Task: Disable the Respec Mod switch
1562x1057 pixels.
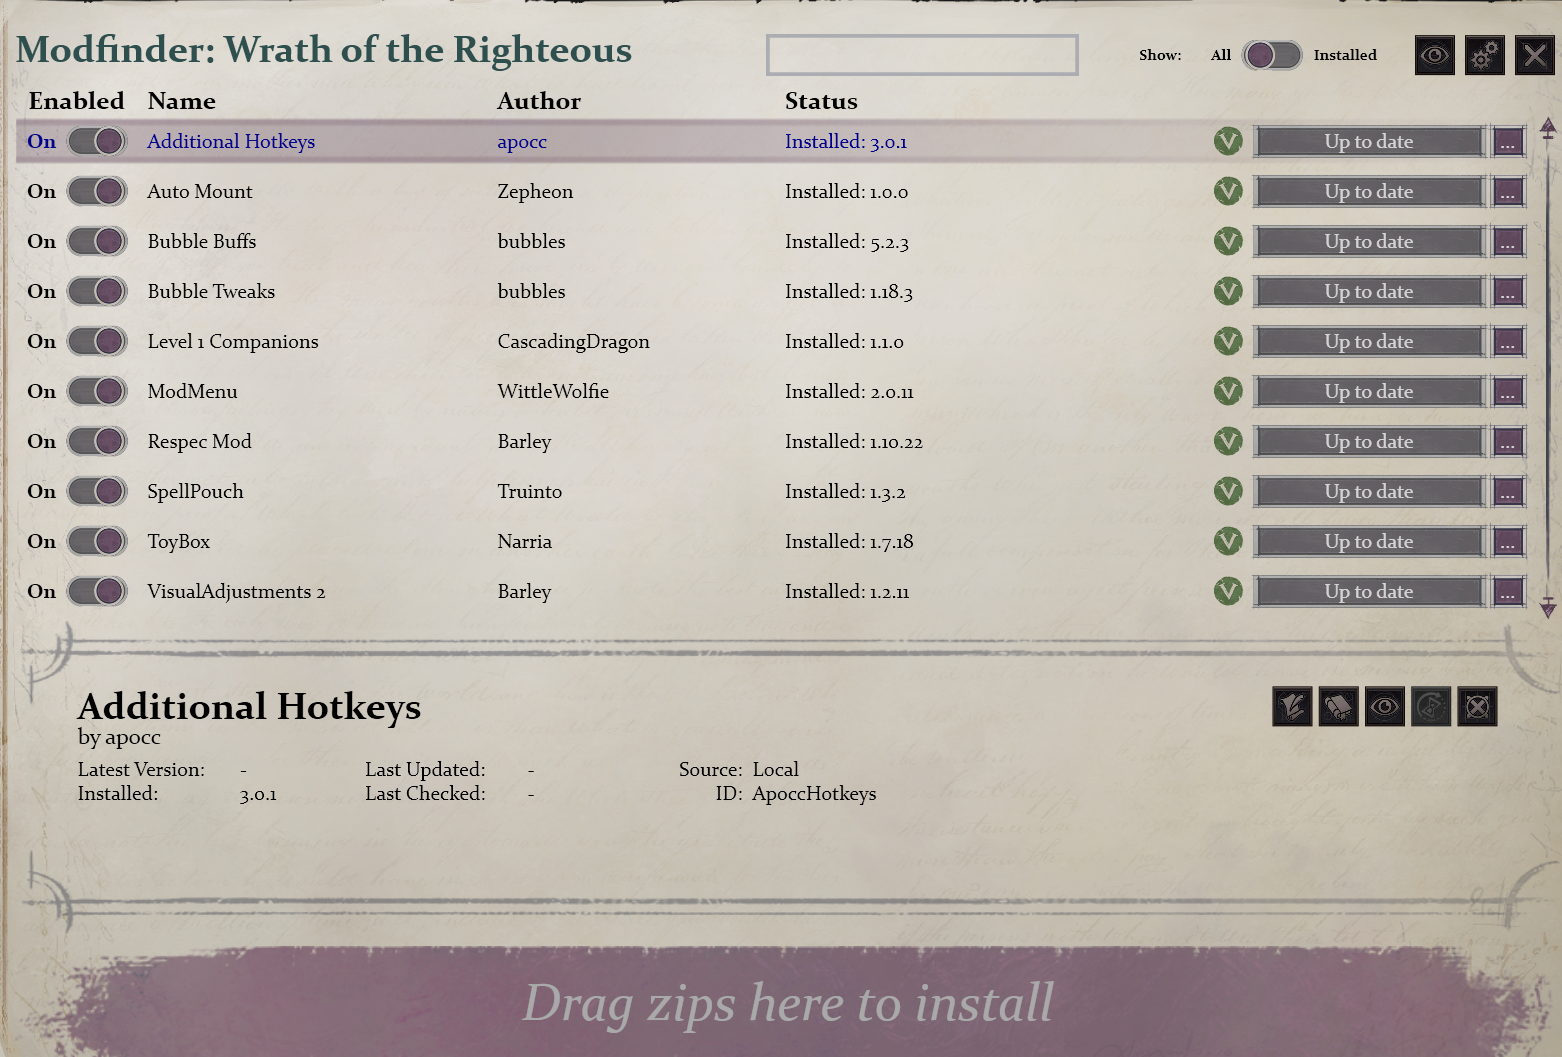Action: click(x=97, y=441)
